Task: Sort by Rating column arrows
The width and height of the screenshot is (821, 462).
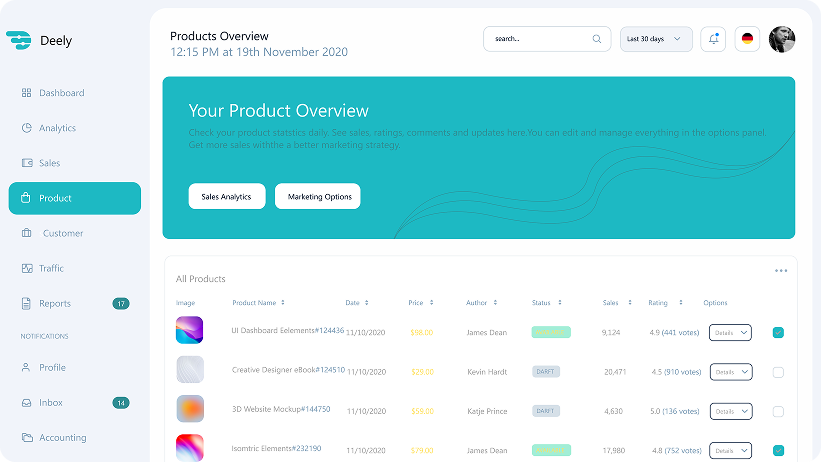Action: (x=681, y=302)
